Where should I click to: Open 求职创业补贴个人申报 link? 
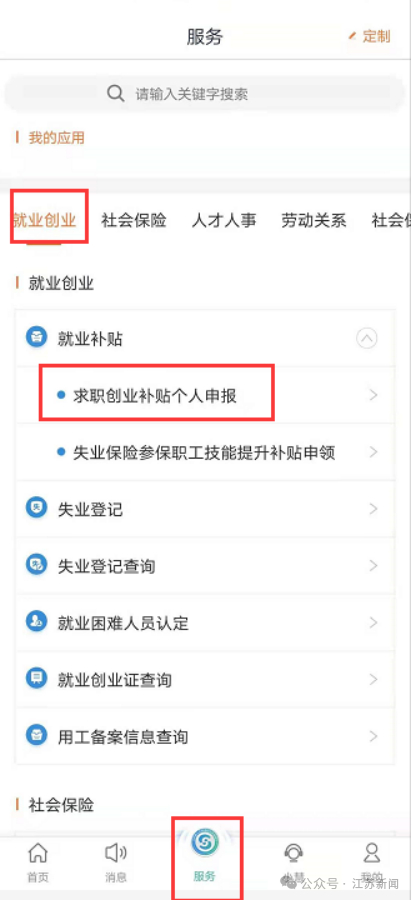pos(155,395)
